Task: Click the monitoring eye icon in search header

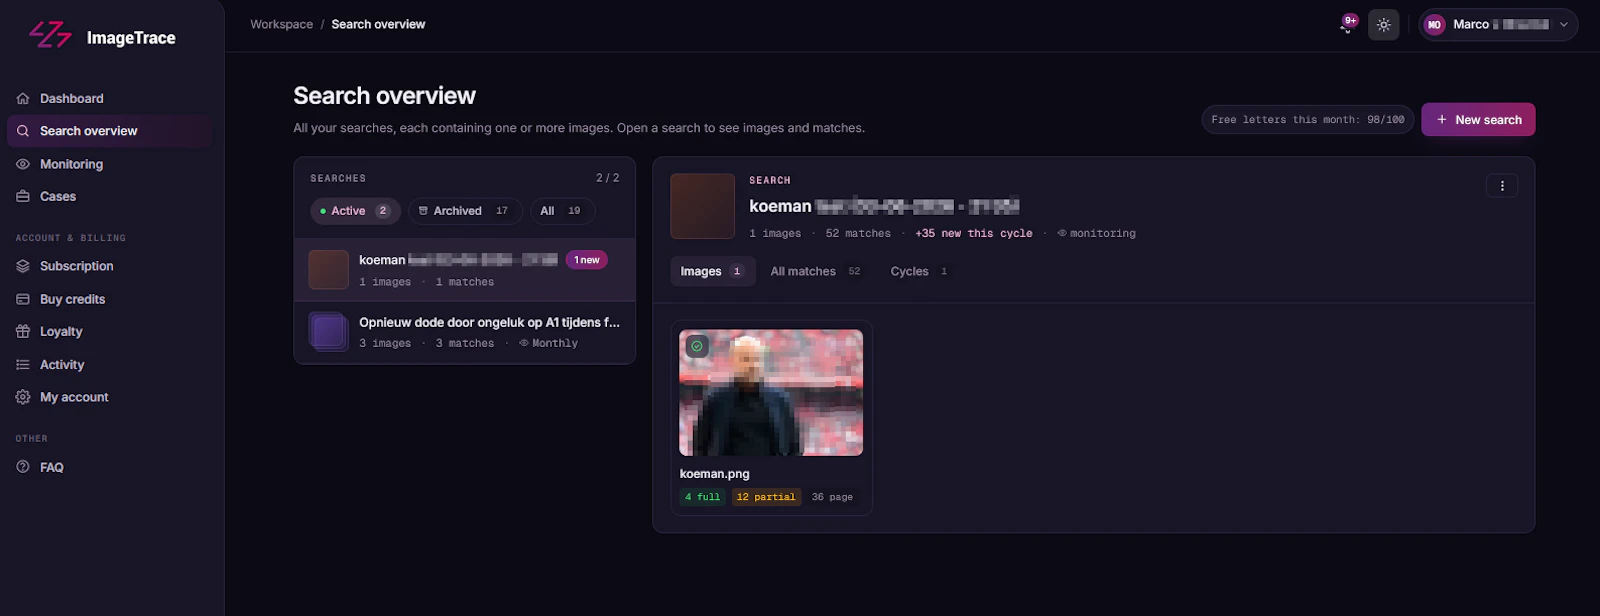Action: click(x=1062, y=233)
